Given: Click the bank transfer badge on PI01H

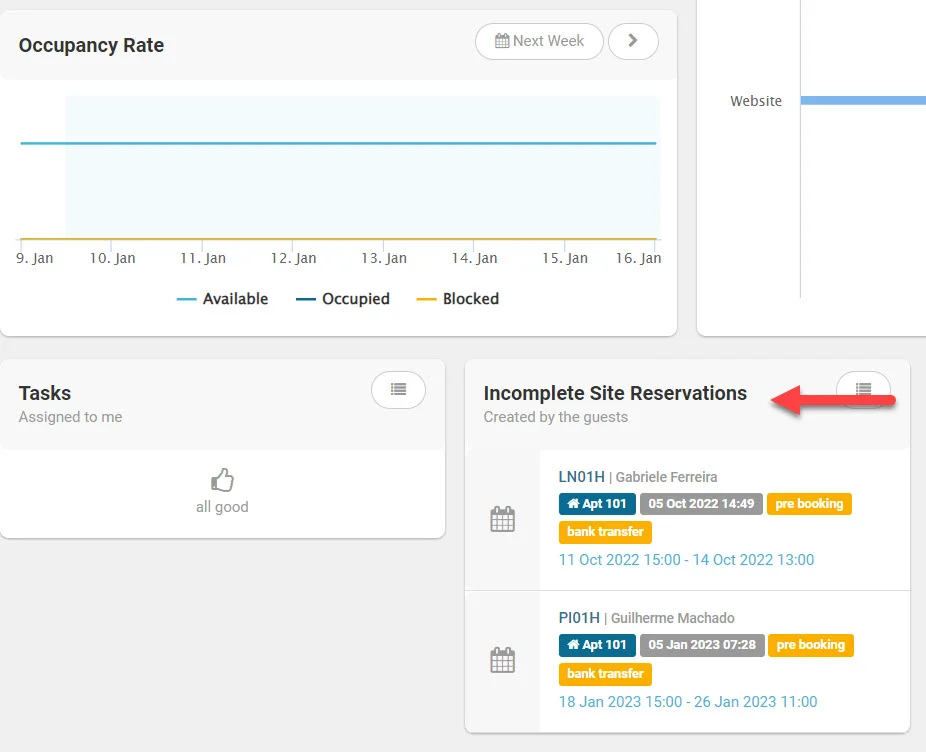Looking at the screenshot, I should [x=605, y=674].
